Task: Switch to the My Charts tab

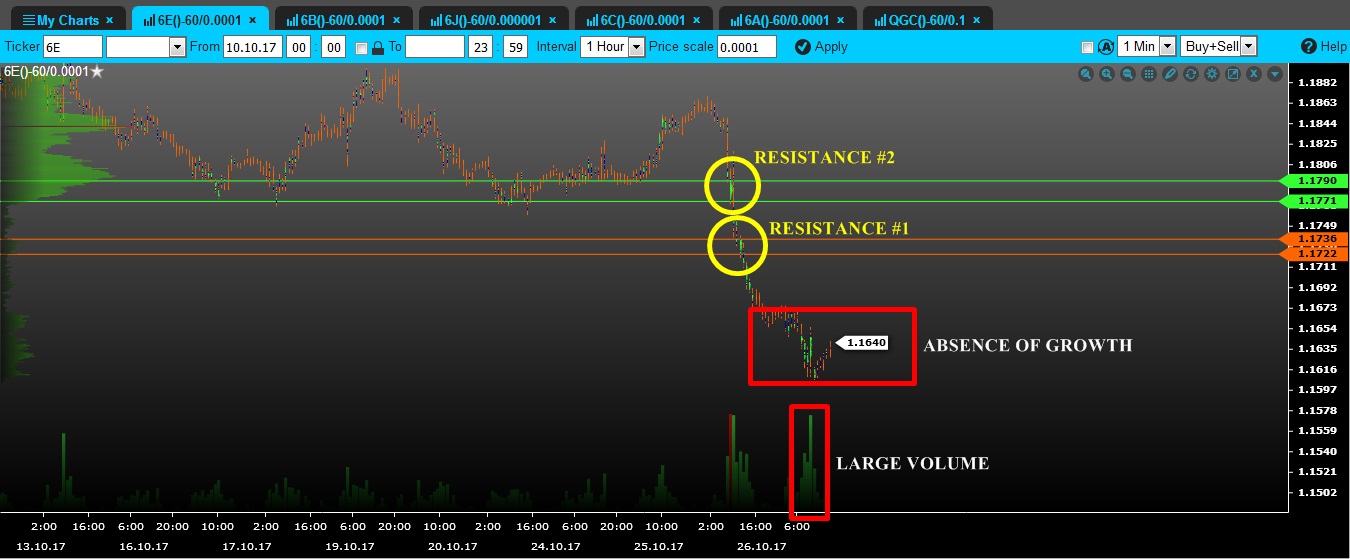Action: click(x=67, y=20)
